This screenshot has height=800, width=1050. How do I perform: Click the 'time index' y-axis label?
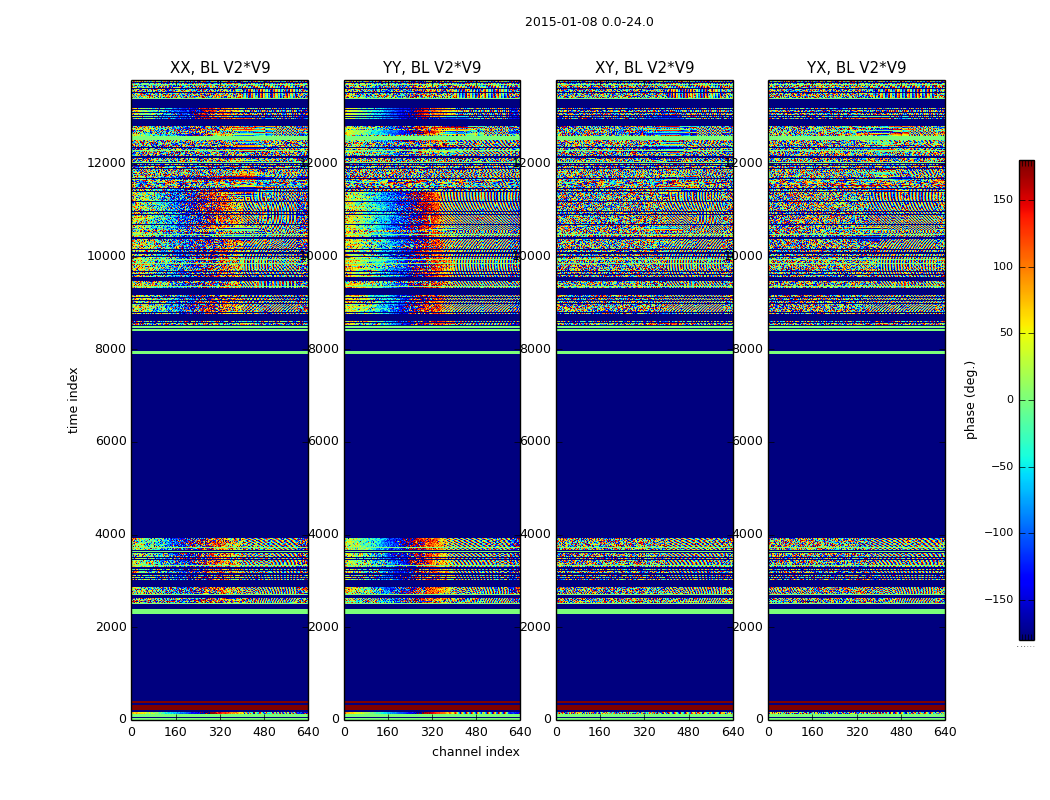[74, 399]
